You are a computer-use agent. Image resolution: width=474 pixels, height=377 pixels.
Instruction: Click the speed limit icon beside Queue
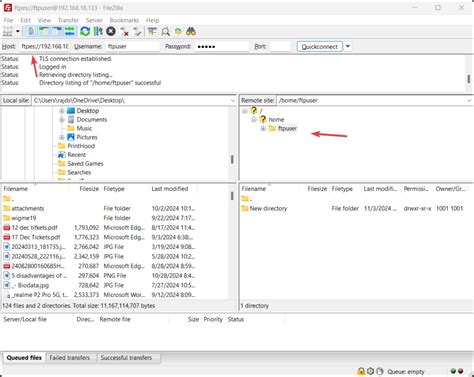pos(380,371)
